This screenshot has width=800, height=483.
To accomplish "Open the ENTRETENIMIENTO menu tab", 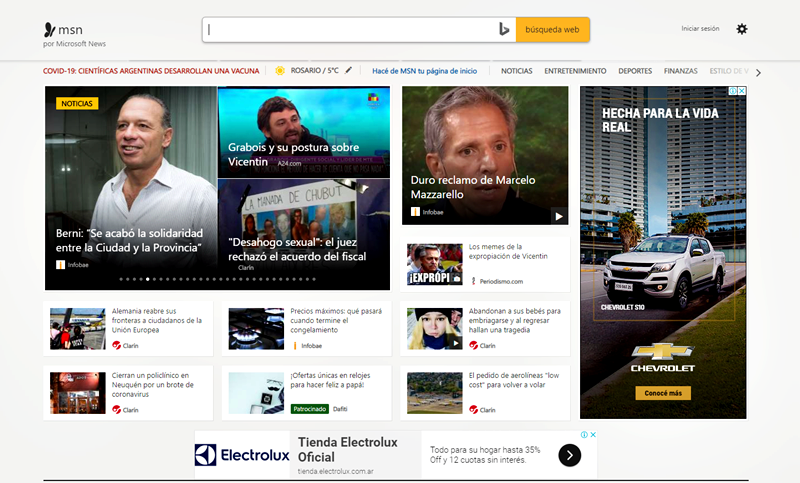I will 575,71.
